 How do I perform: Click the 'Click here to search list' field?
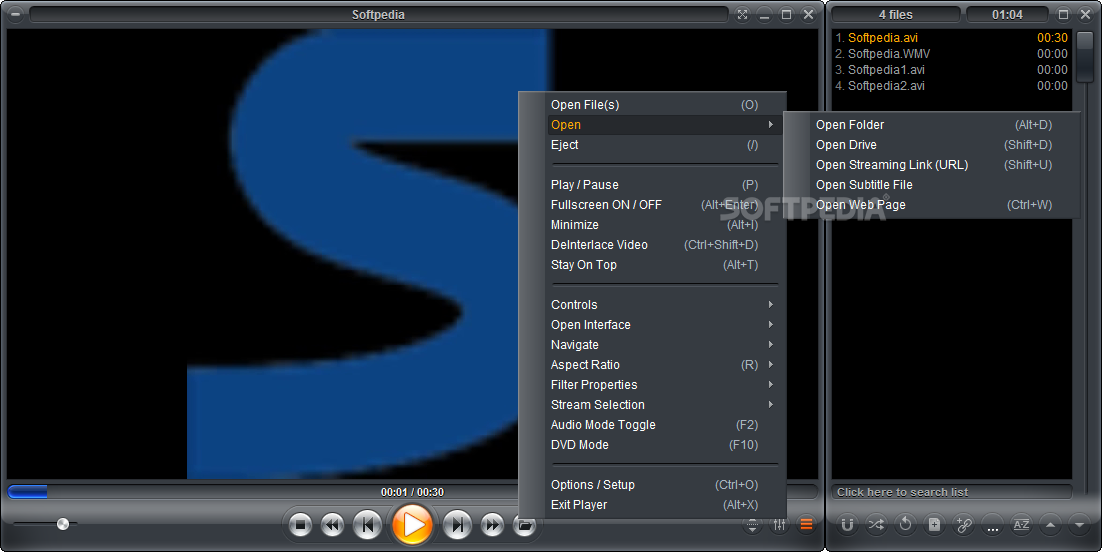pyautogui.click(x=952, y=492)
